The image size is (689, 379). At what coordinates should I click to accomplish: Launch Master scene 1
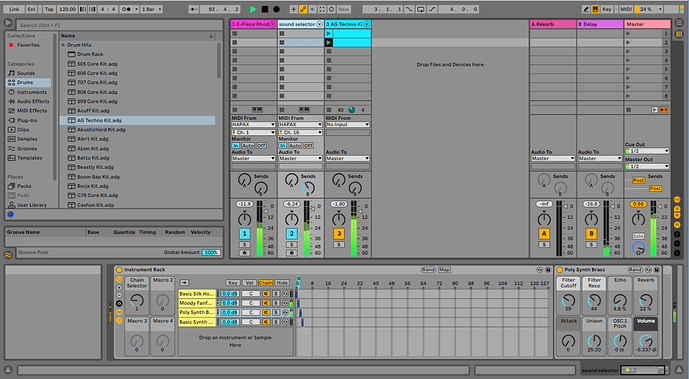(628, 33)
